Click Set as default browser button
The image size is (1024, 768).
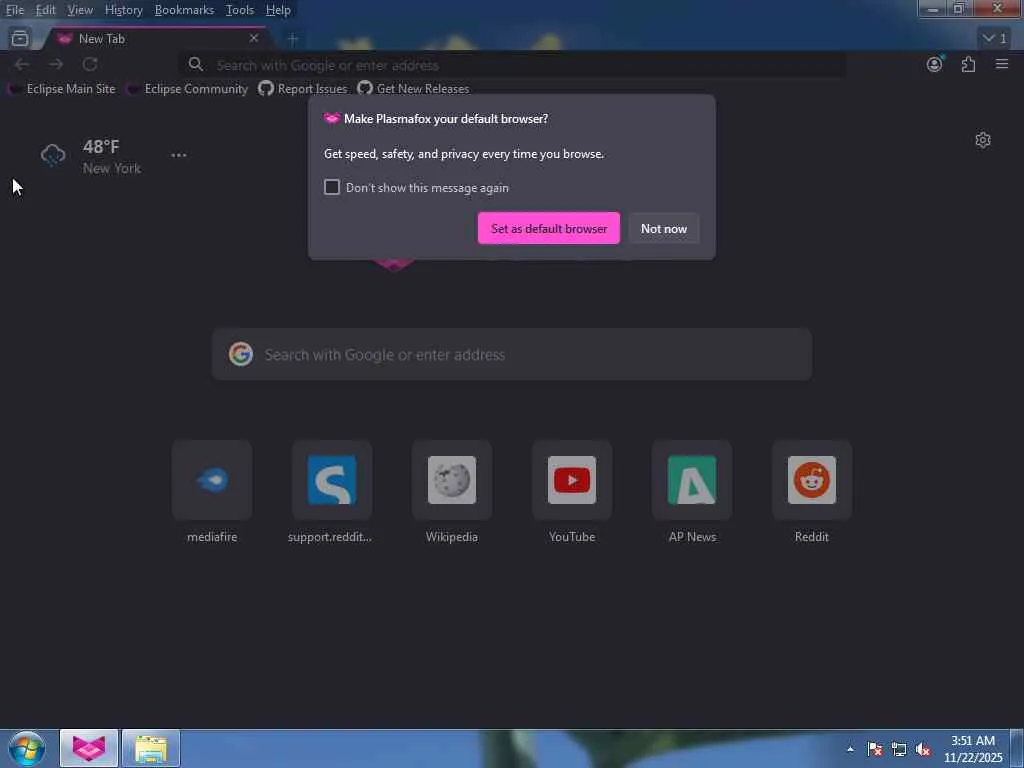[549, 229]
